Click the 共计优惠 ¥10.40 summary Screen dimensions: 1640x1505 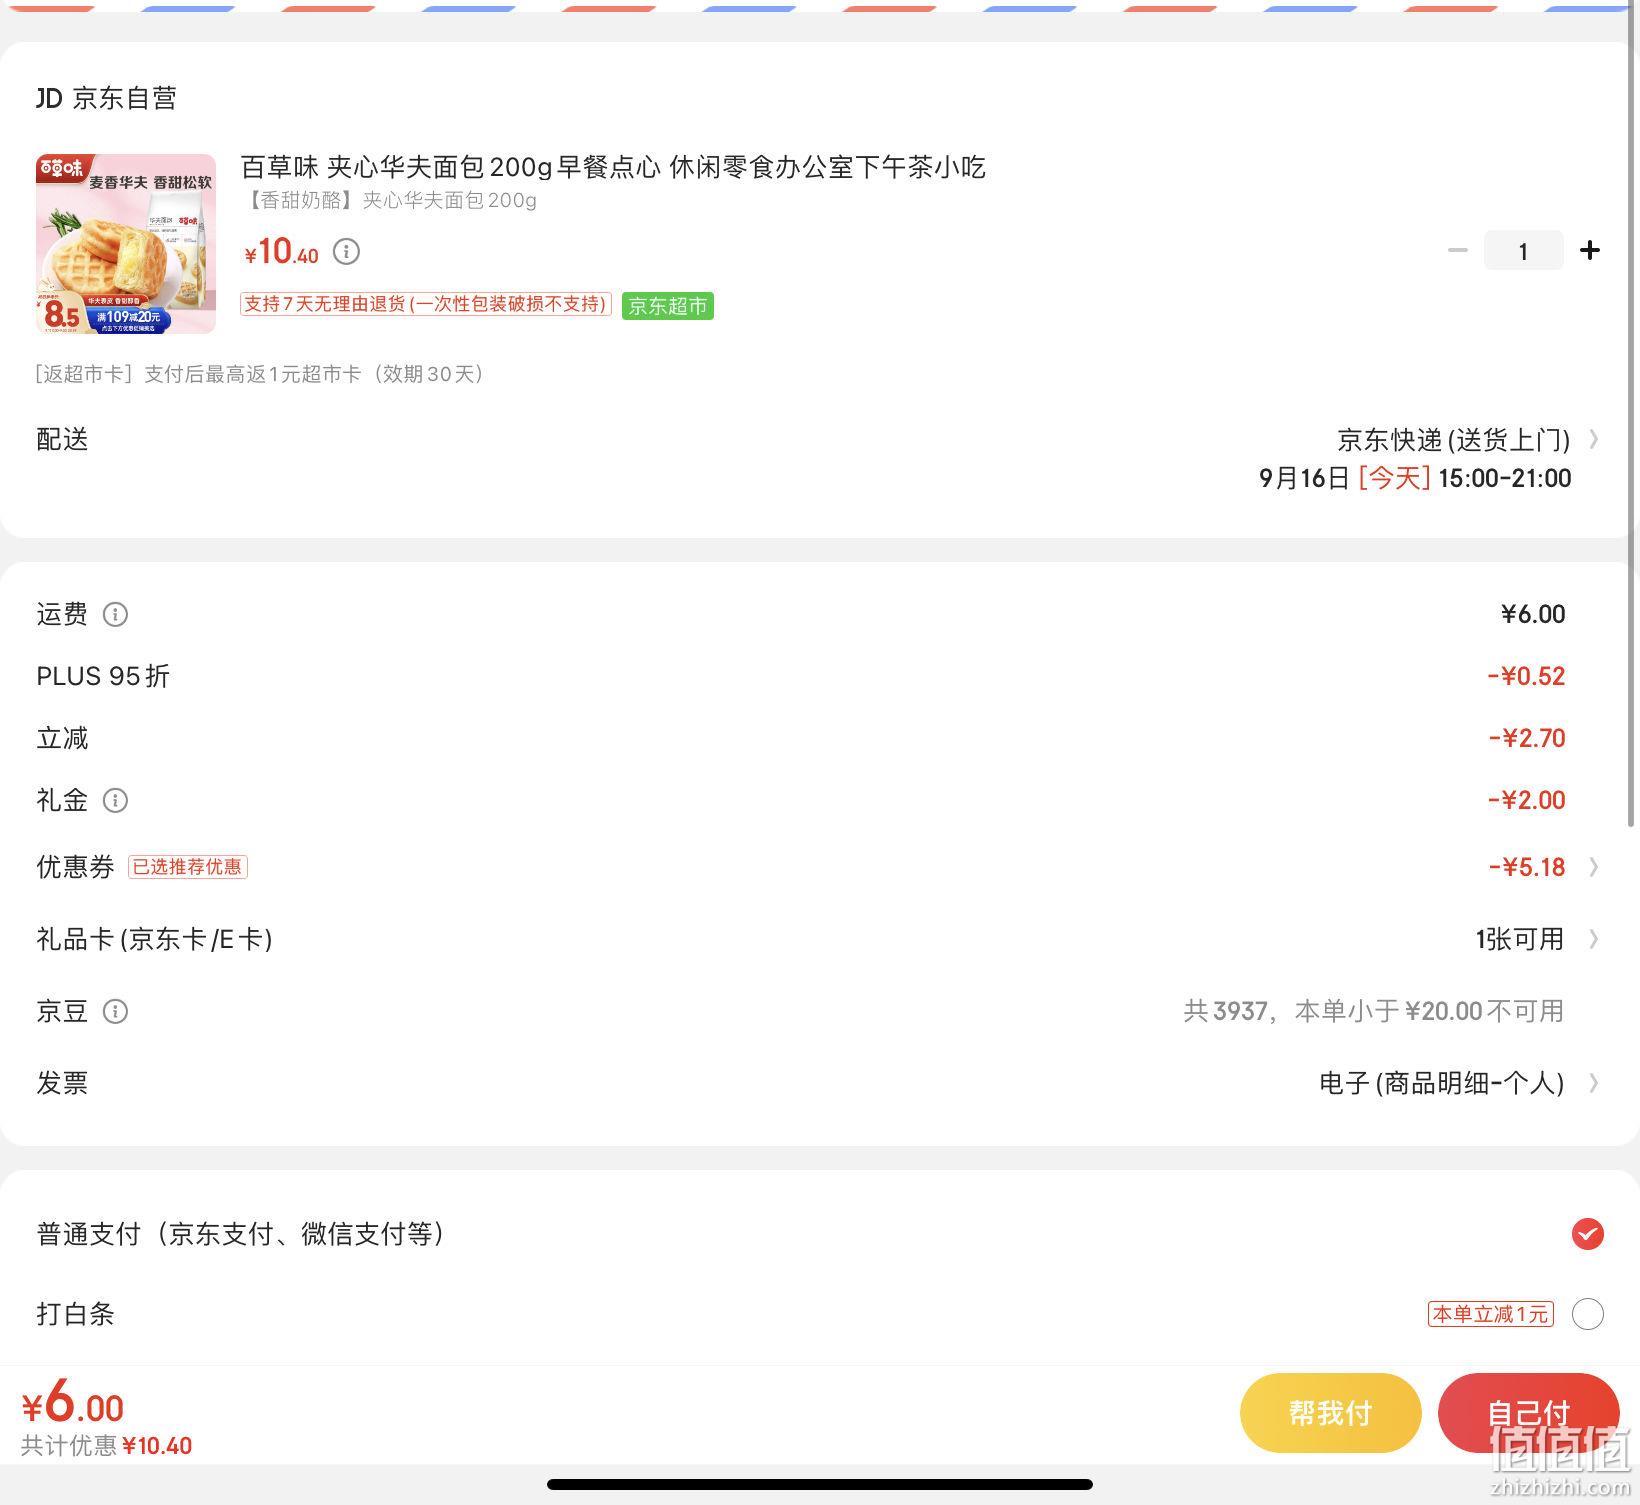(107, 1445)
